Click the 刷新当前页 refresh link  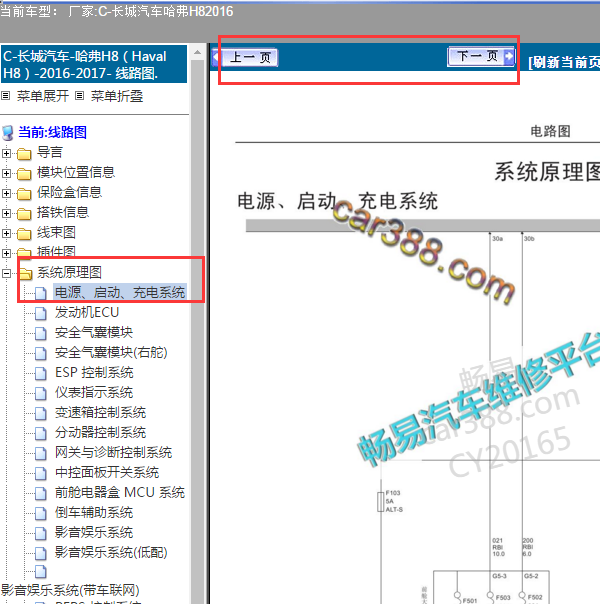pos(564,62)
